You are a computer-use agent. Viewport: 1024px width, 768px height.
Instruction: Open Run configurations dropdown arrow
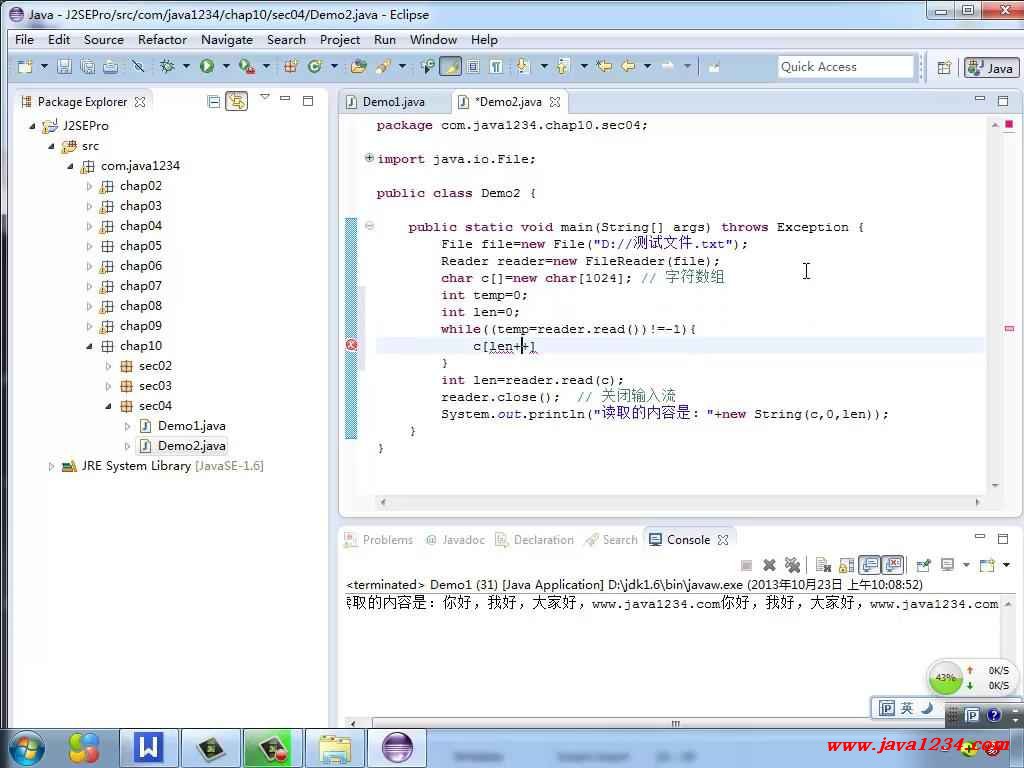226,66
